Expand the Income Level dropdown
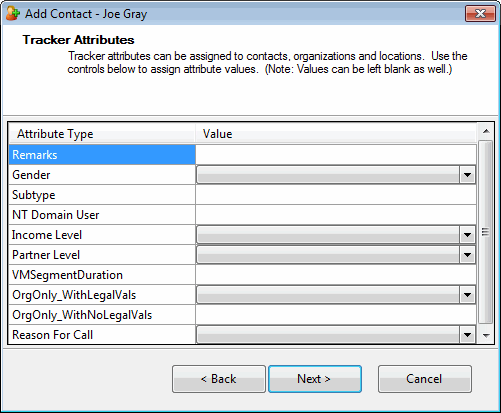Viewport: 501px width, 413px height. tap(467, 235)
